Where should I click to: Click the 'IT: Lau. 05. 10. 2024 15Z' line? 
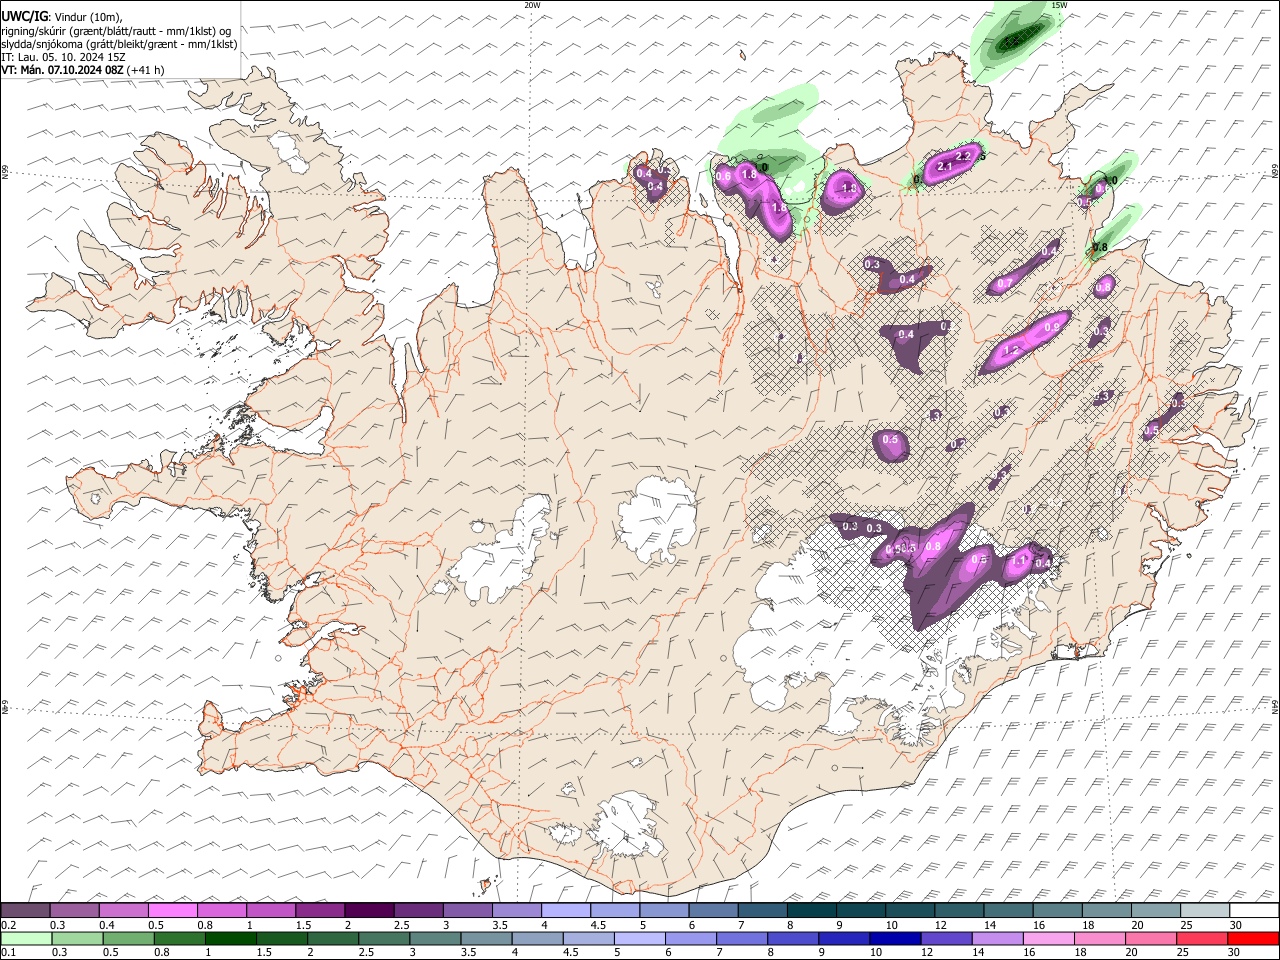pyautogui.click(x=63, y=57)
